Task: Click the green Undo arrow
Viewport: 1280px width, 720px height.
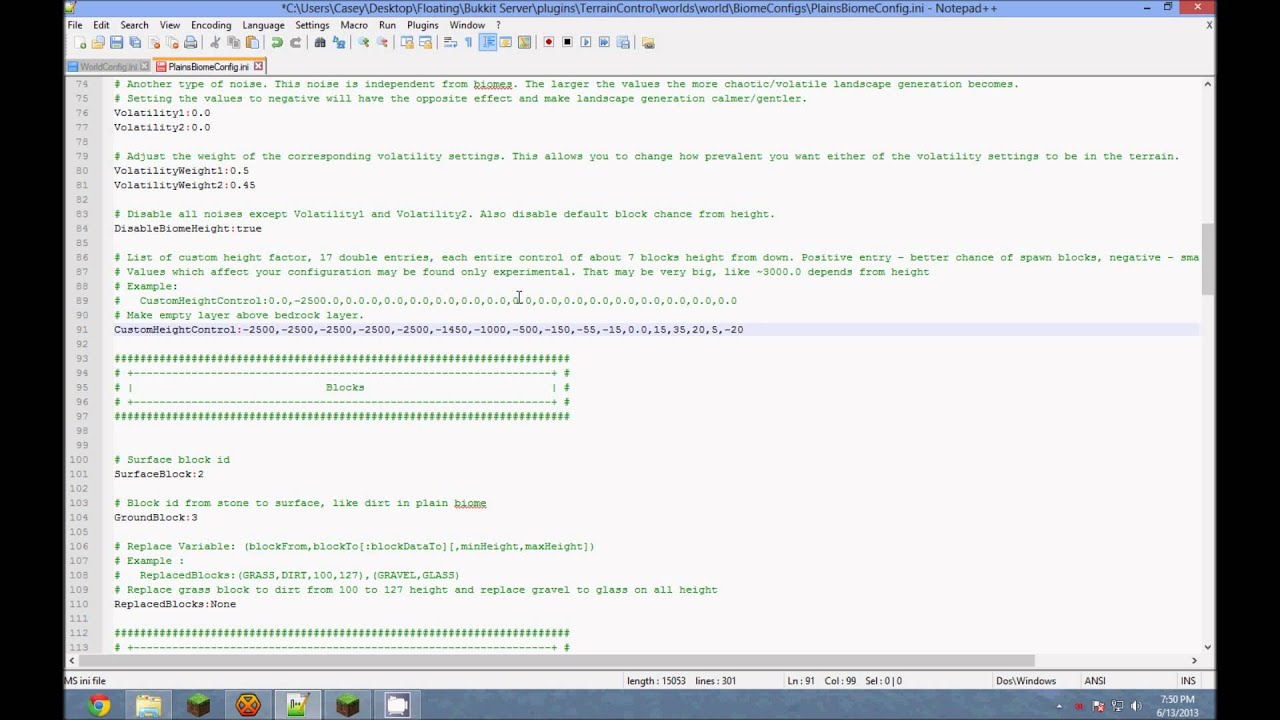Action: click(x=276, y=42)
